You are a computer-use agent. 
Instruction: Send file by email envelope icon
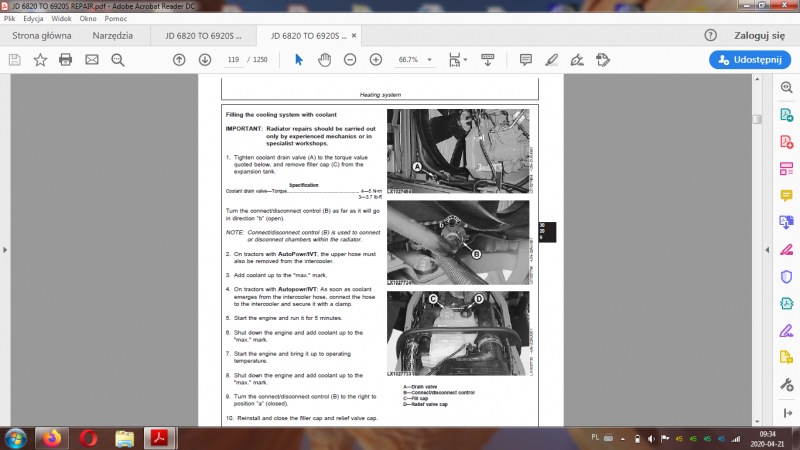click(x=92, y=60)
